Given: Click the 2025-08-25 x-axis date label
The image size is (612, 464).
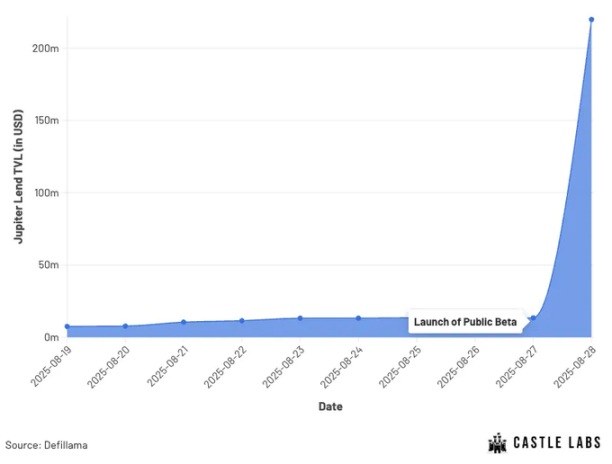Looking at the screenshot, I should pos(400,366).
